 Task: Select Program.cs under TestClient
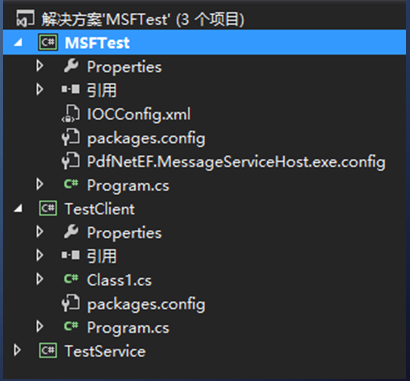click(x=128, y=328)
